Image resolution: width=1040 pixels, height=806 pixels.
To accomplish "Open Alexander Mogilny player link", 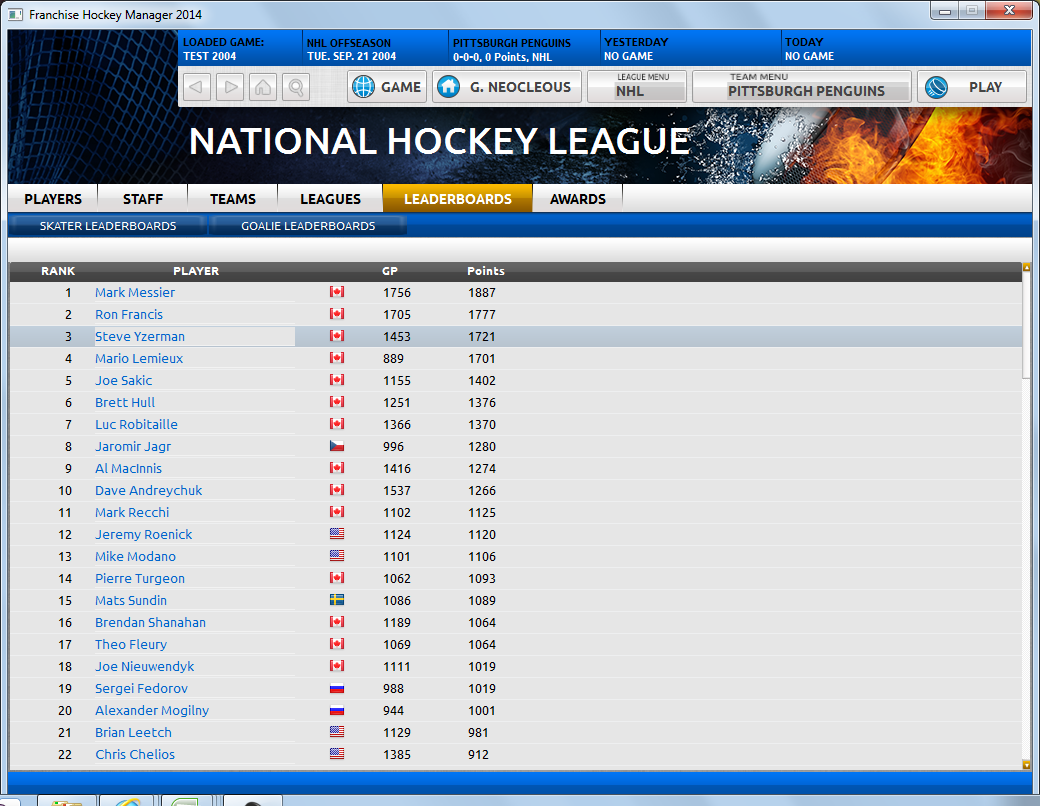I will tap(152, 710).
